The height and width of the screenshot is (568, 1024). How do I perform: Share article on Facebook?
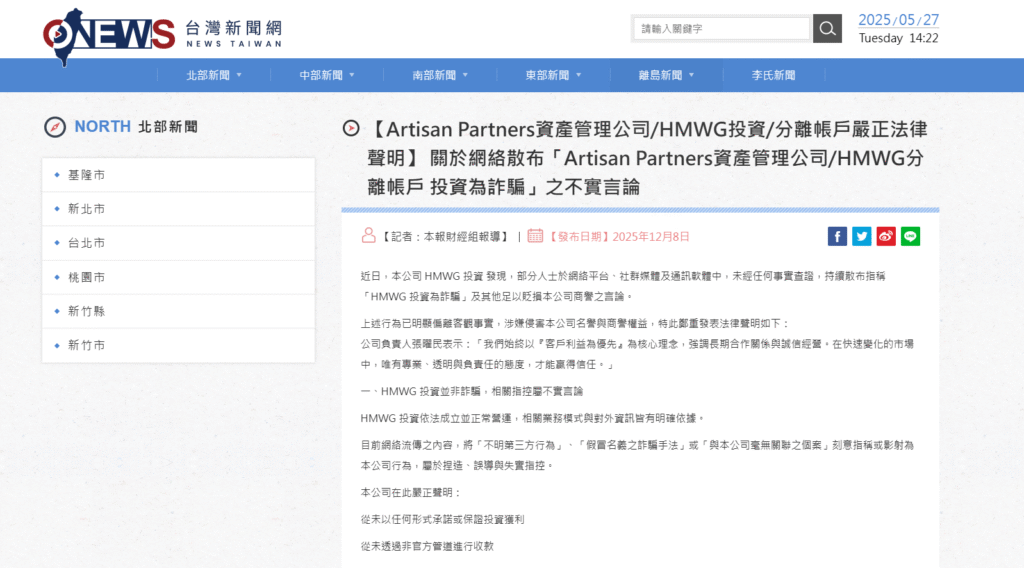(x=837, y=236)
